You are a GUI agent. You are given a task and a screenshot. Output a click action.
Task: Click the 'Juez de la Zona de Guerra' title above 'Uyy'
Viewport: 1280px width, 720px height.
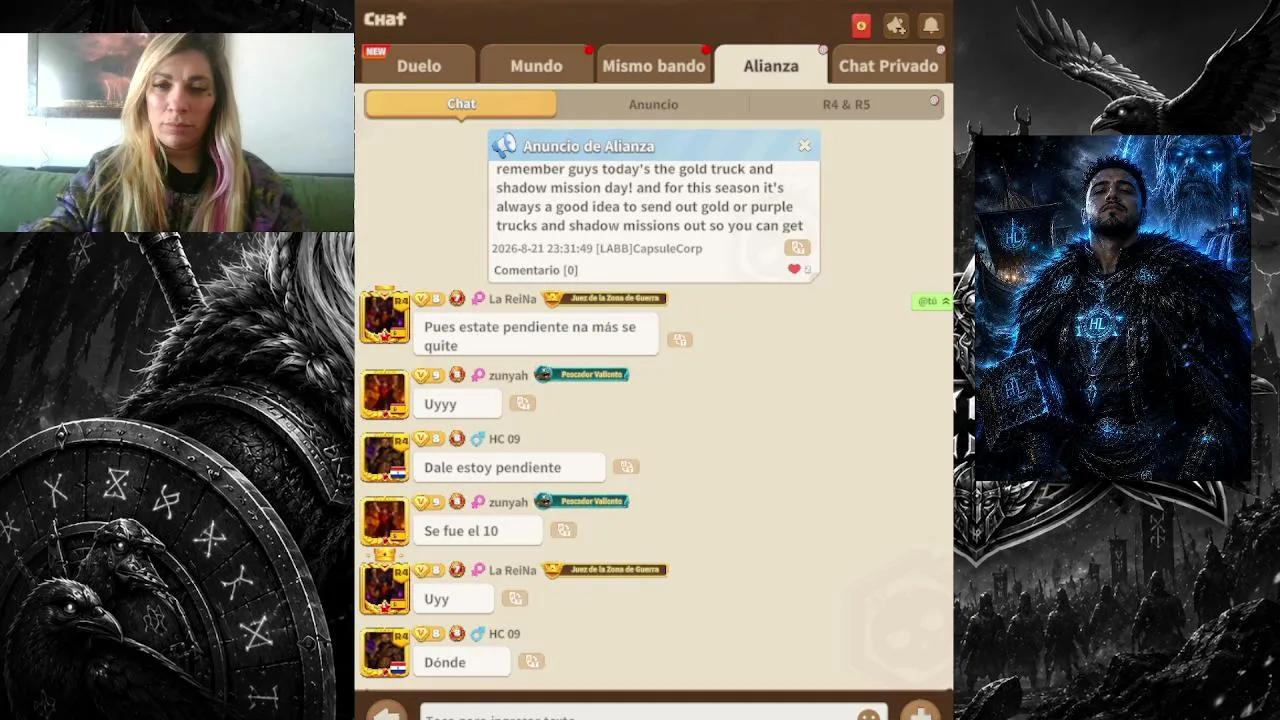point(604,569)
